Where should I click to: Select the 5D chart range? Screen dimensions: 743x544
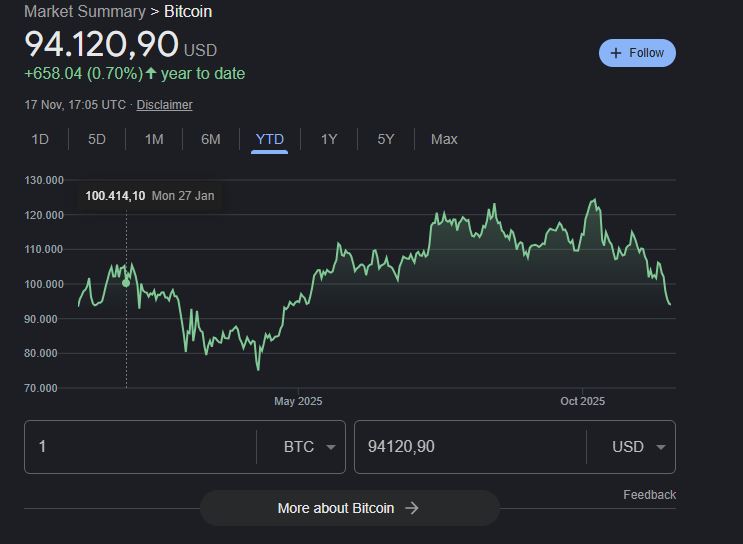tap(97, 139)
